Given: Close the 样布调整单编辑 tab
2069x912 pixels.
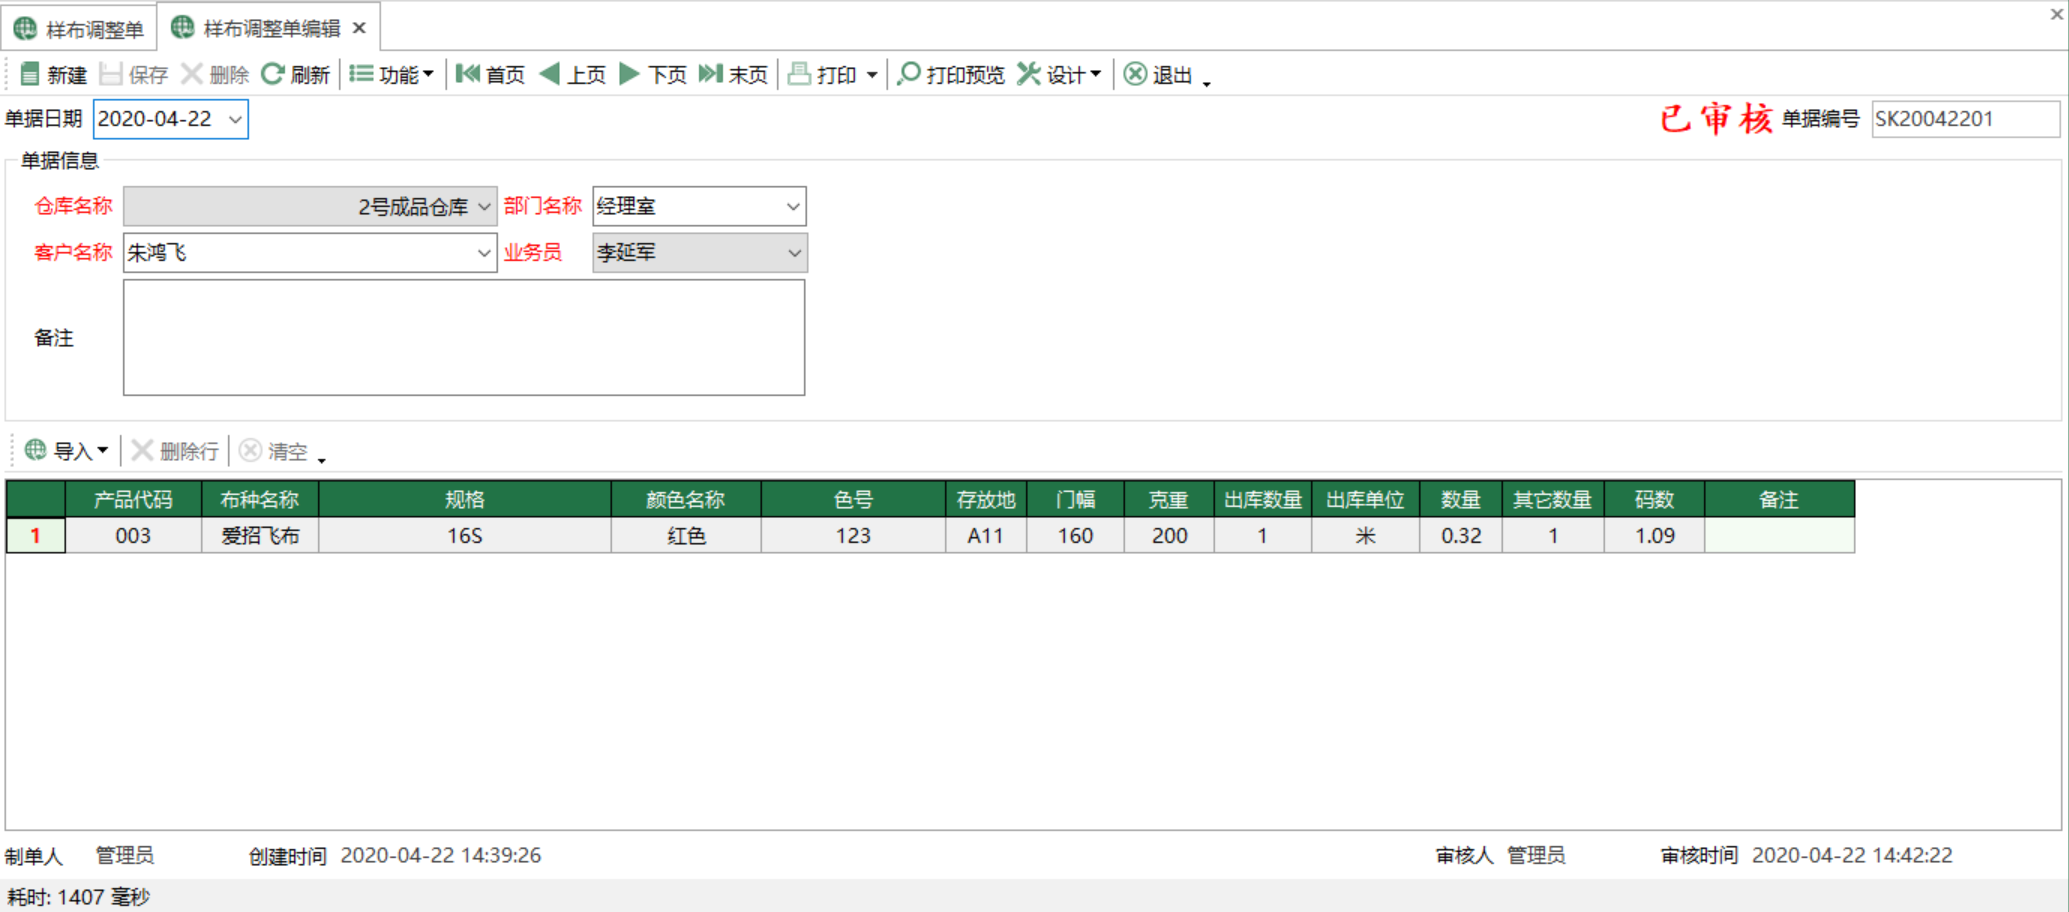Looking at the screenshot, I should (x=360, y=28).
